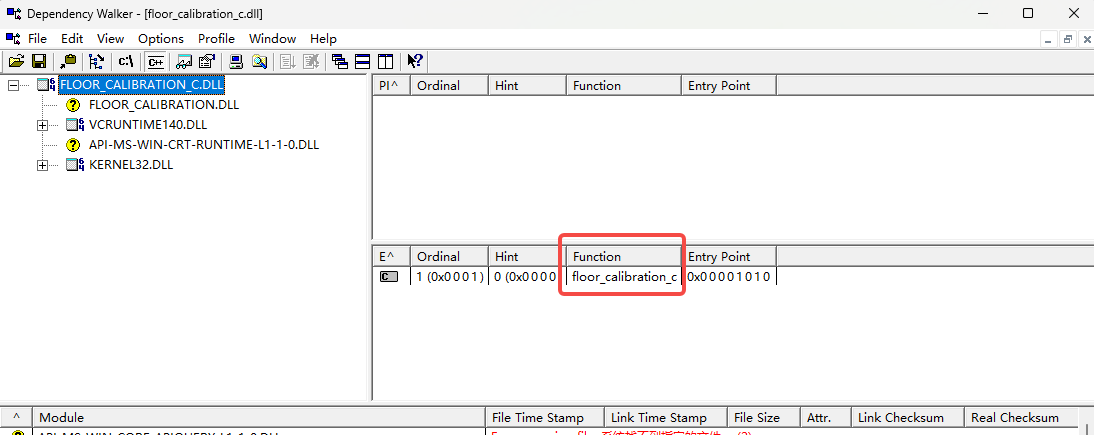Toggle Undecorate C++ Functions toolbar button

(x=156, y=61)
